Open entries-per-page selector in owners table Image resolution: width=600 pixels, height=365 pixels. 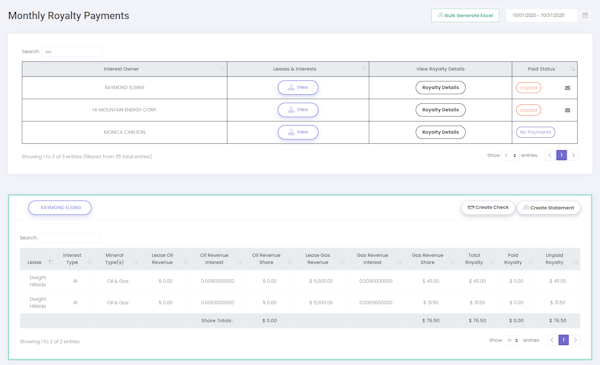click(510, 155)
